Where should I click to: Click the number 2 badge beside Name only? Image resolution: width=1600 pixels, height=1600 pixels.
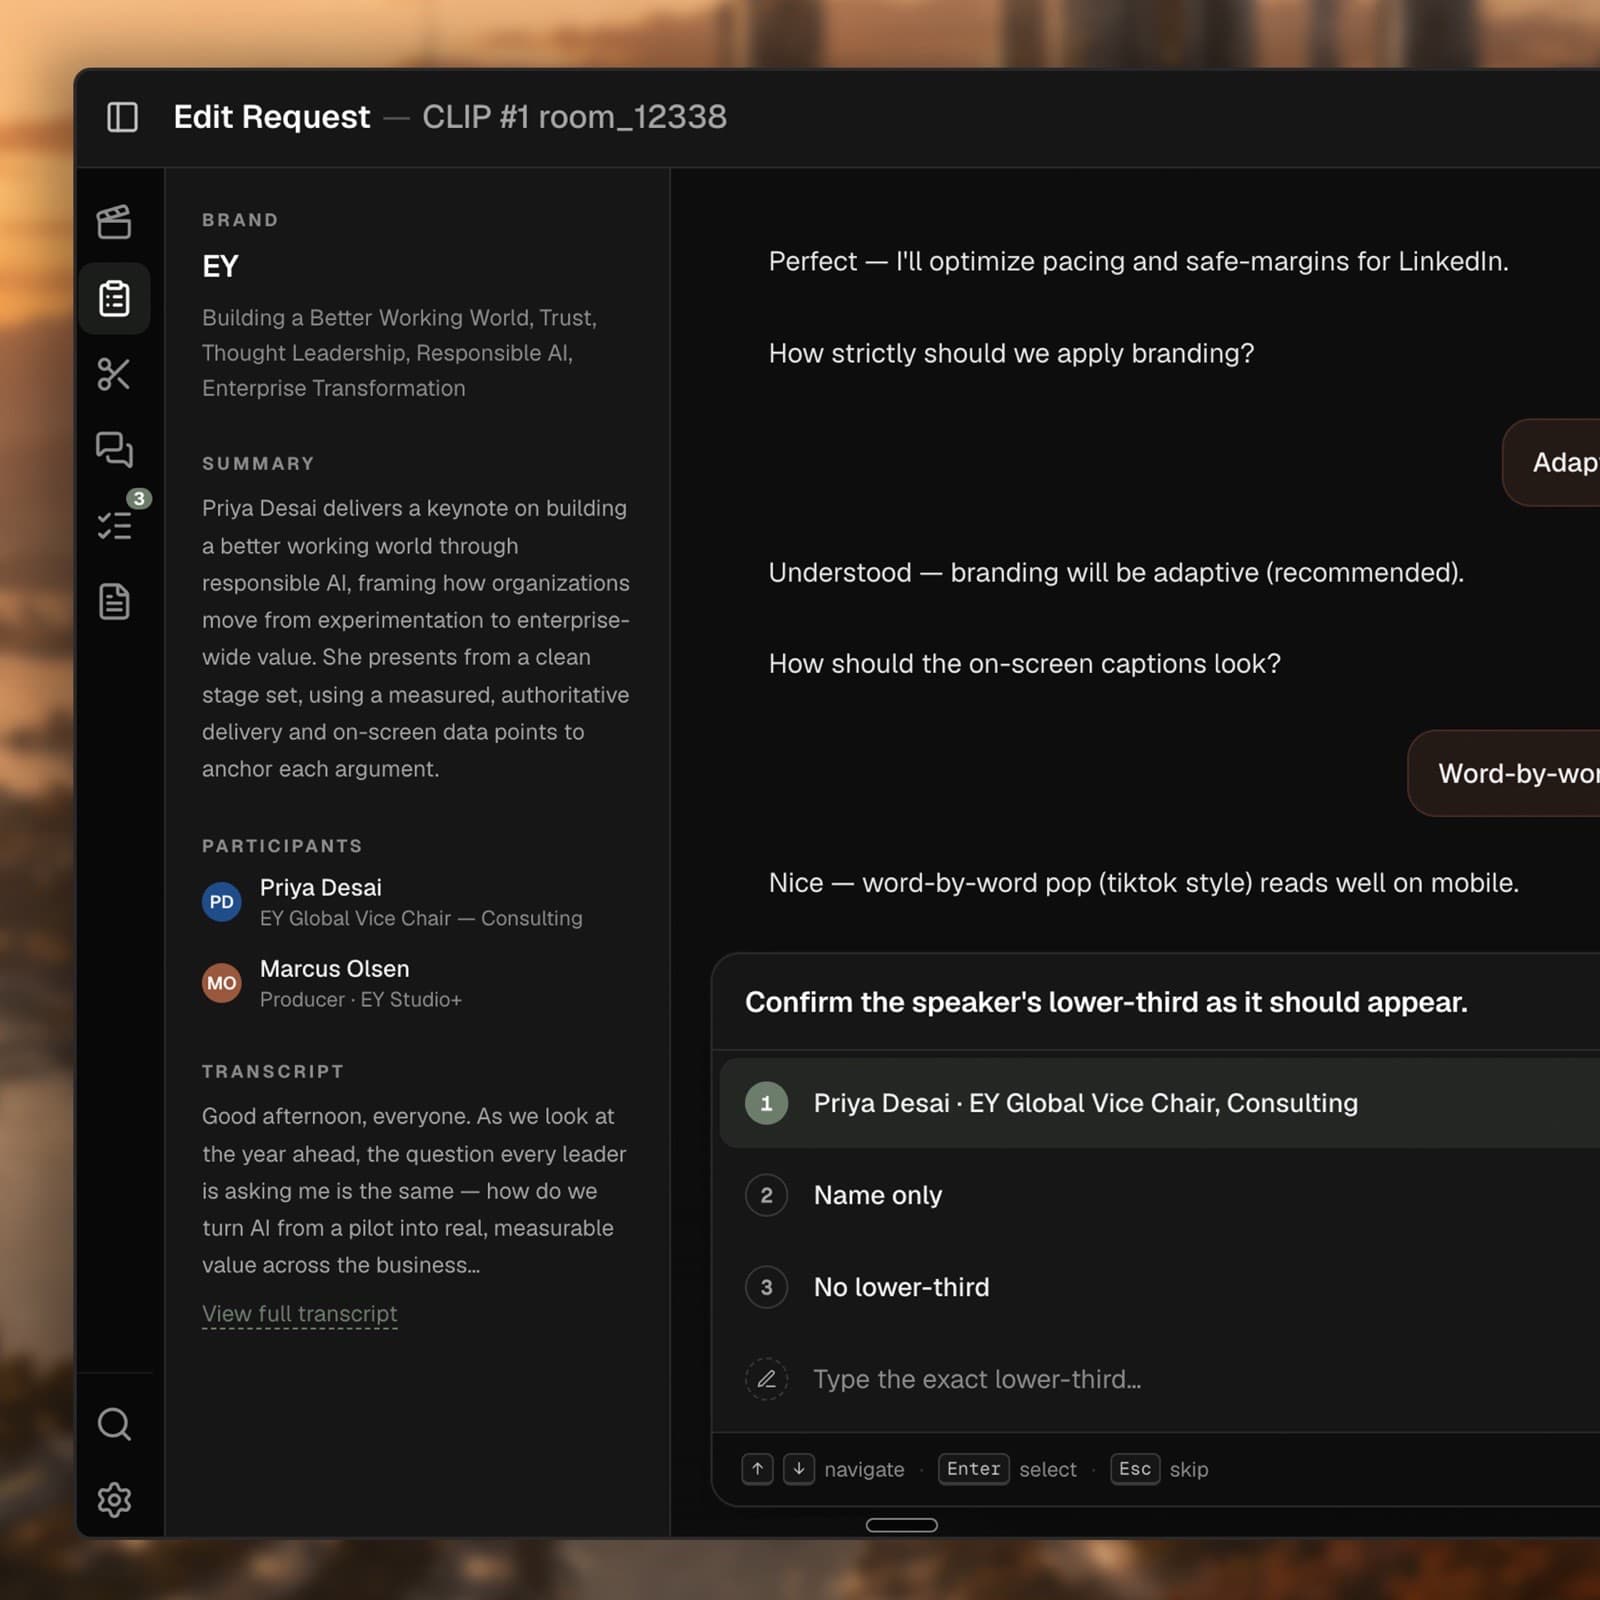(x=766, y=1195)
